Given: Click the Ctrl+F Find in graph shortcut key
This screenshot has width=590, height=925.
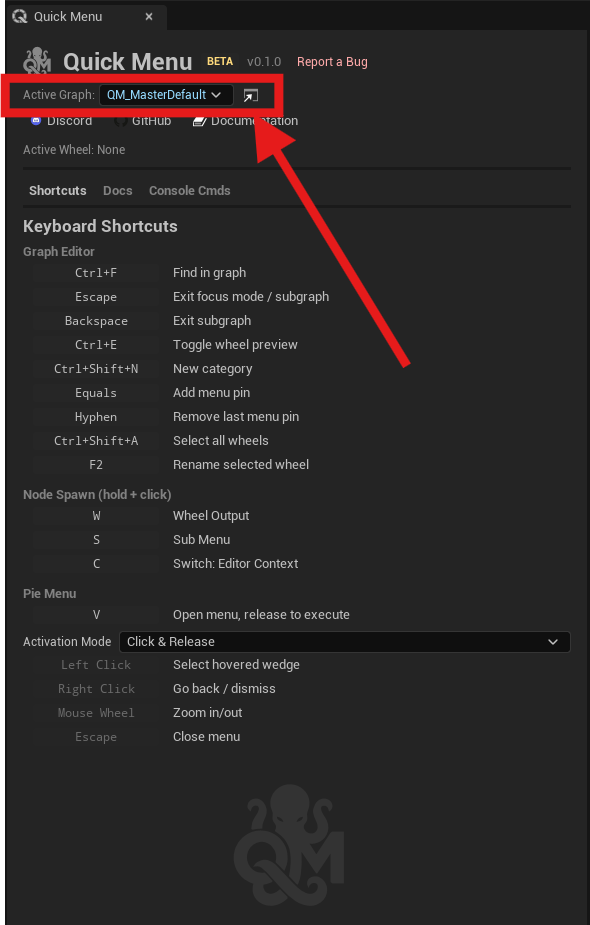Looking at the screenshot, I should tap(95, 272).
